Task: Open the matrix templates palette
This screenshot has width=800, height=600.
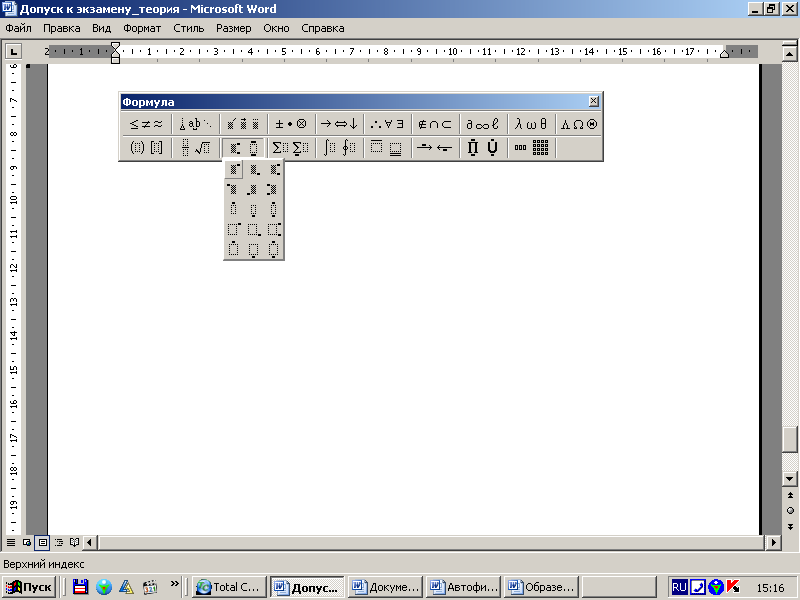Action: pyautogui.click(x=531, y=148)
